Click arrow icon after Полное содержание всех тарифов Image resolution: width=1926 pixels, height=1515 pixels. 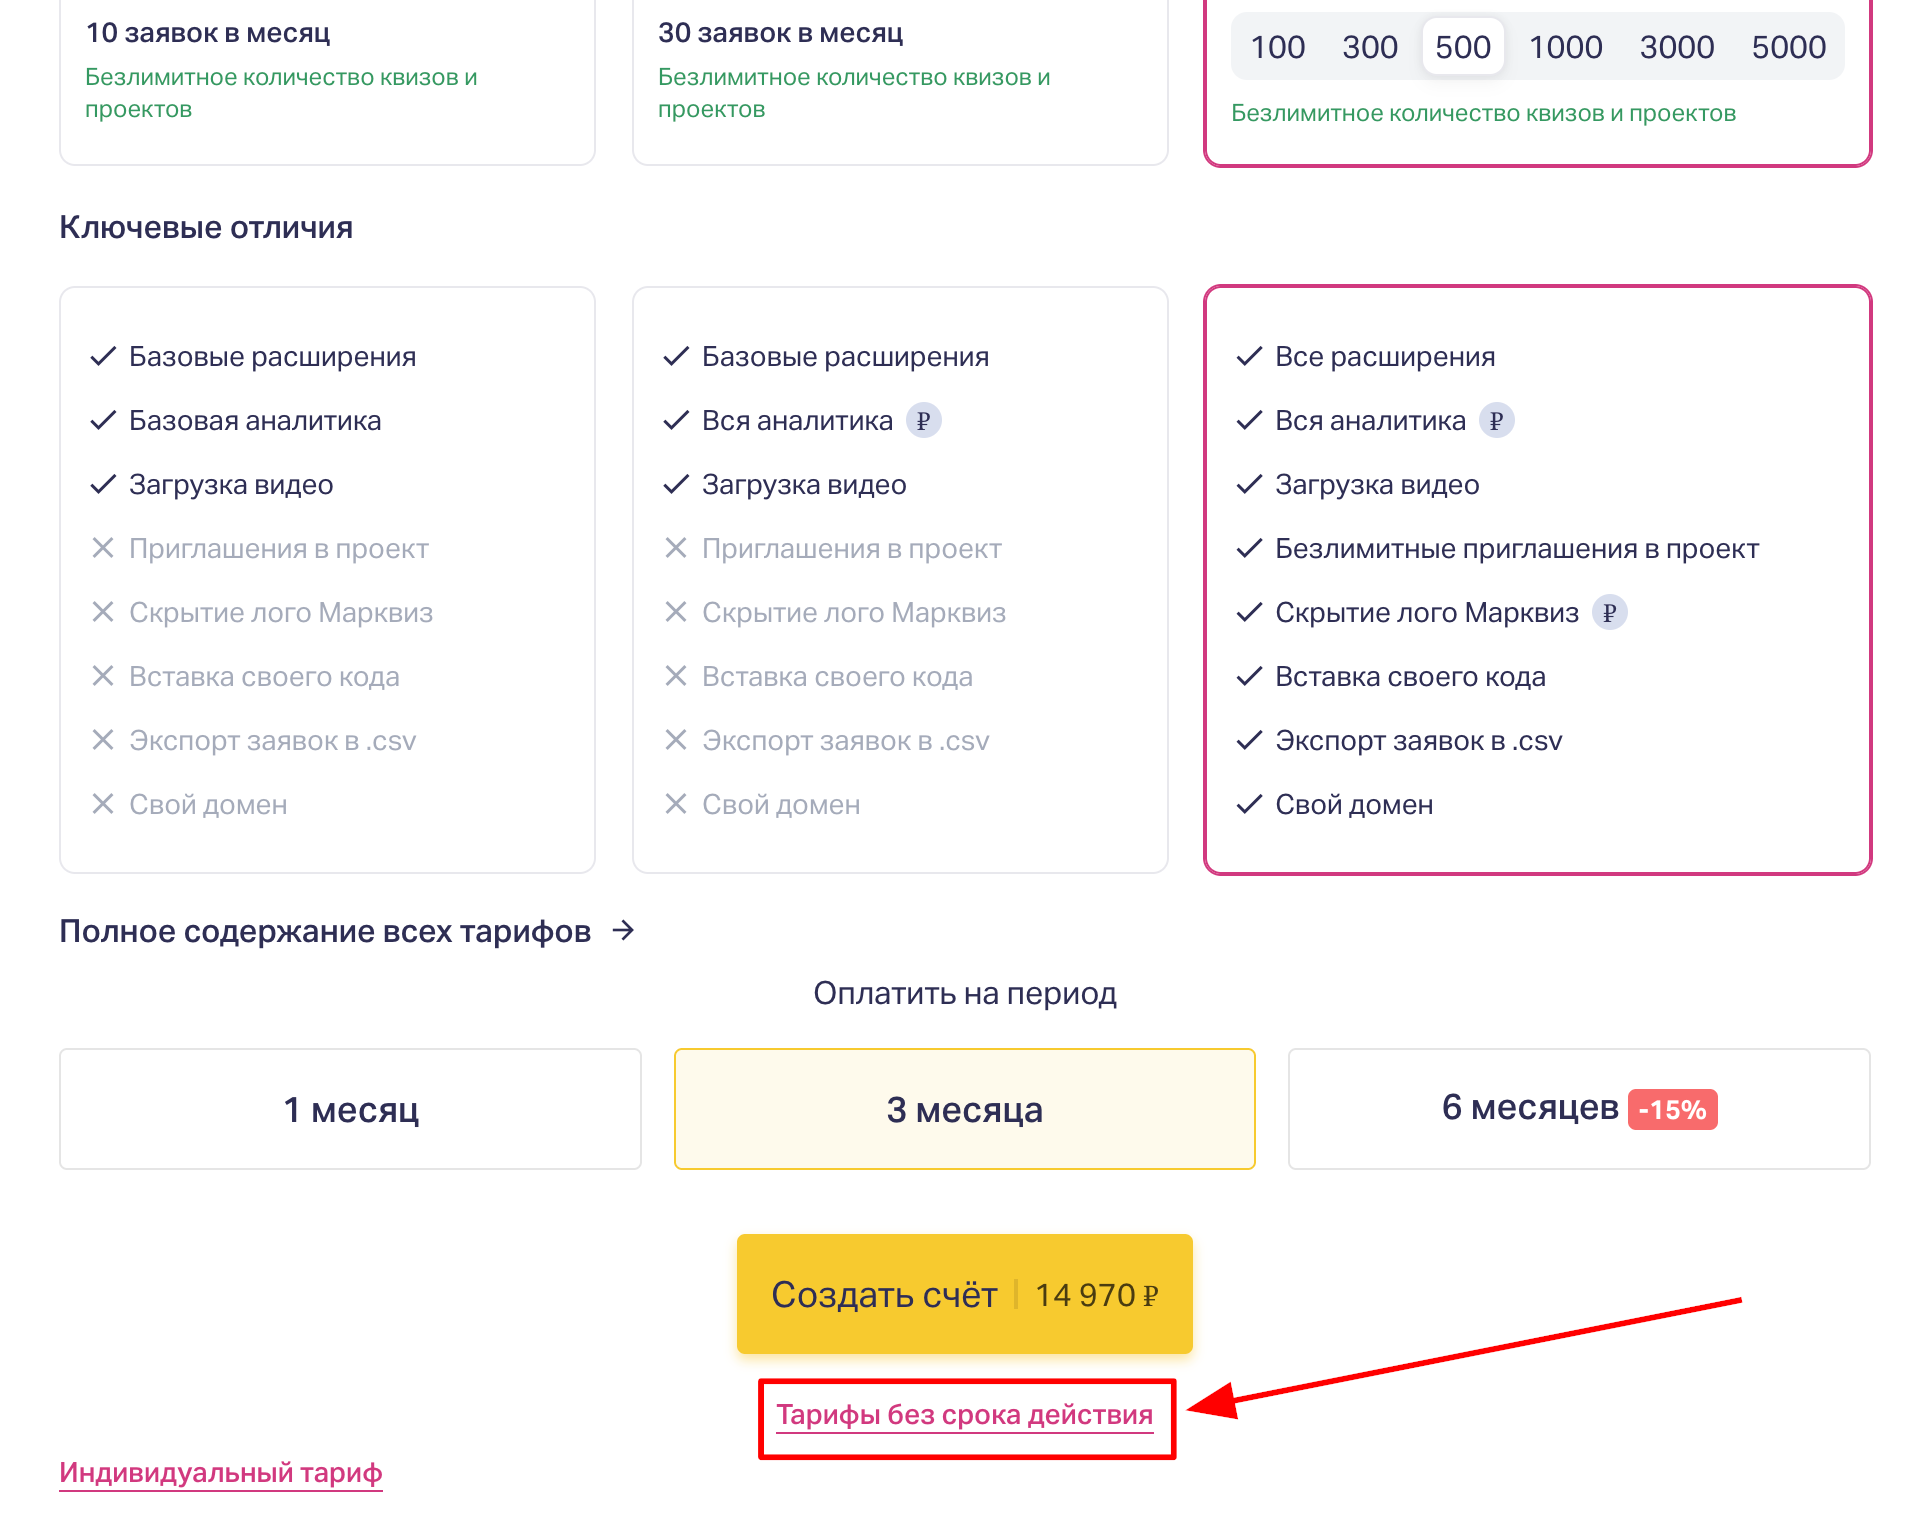click(x=624, y=931)
